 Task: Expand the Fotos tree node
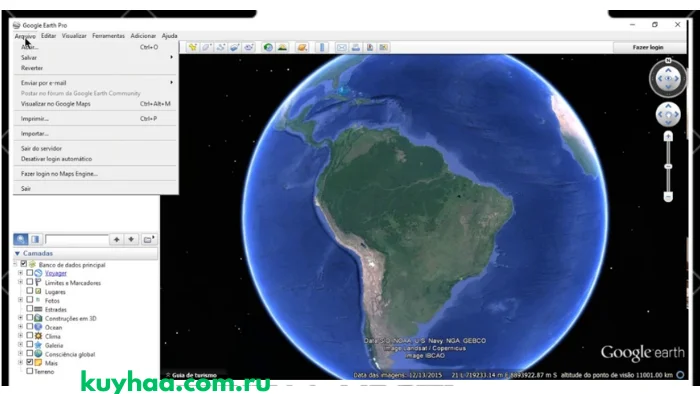tap(21, 300)
